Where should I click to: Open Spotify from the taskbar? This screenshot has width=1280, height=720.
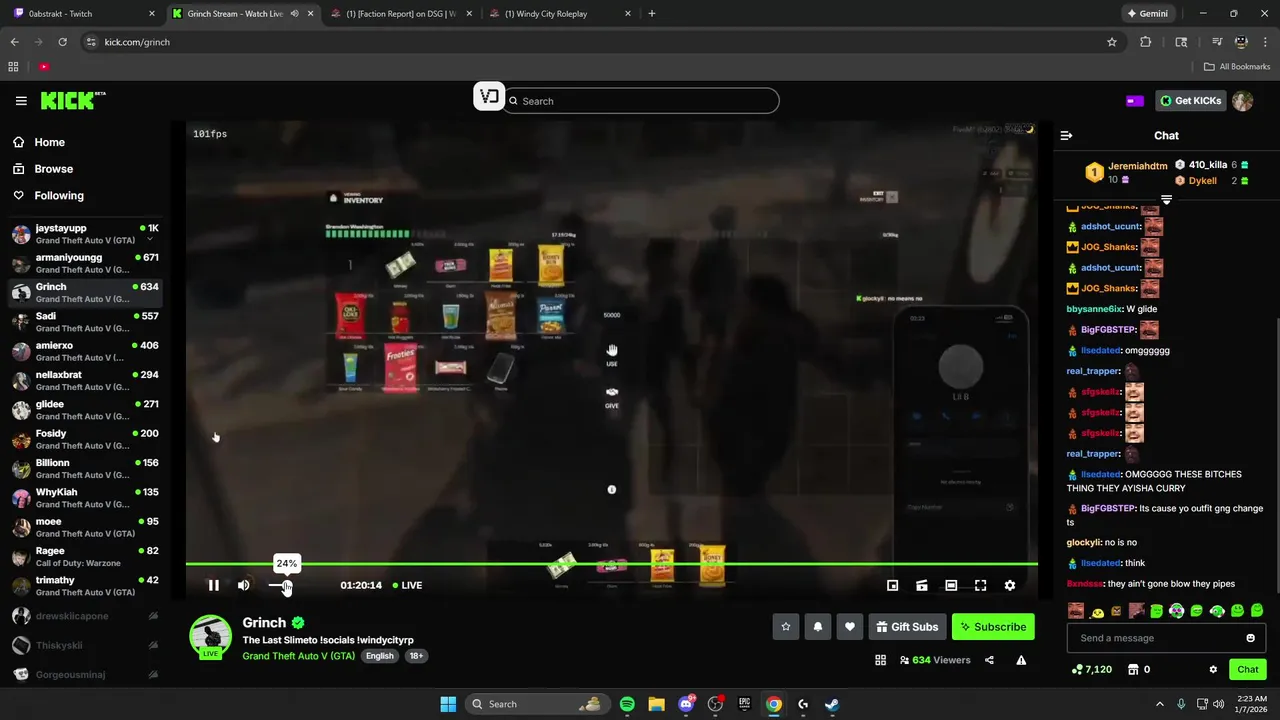[x=627, y=704]
